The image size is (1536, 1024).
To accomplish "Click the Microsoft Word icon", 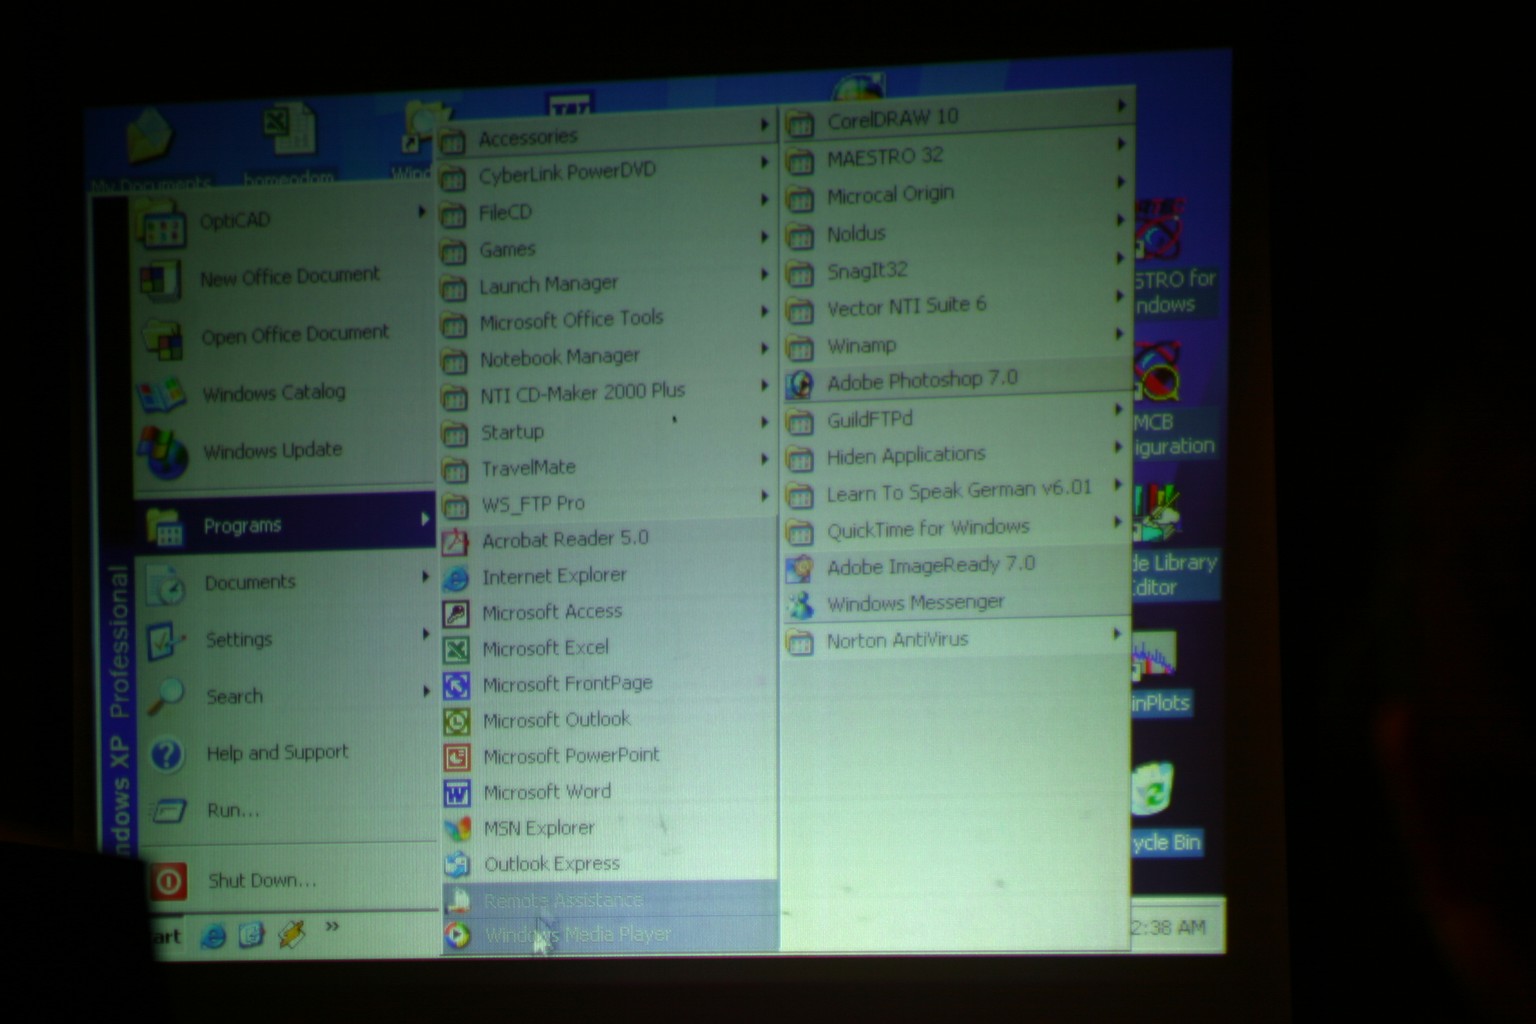I will [457, 794].
